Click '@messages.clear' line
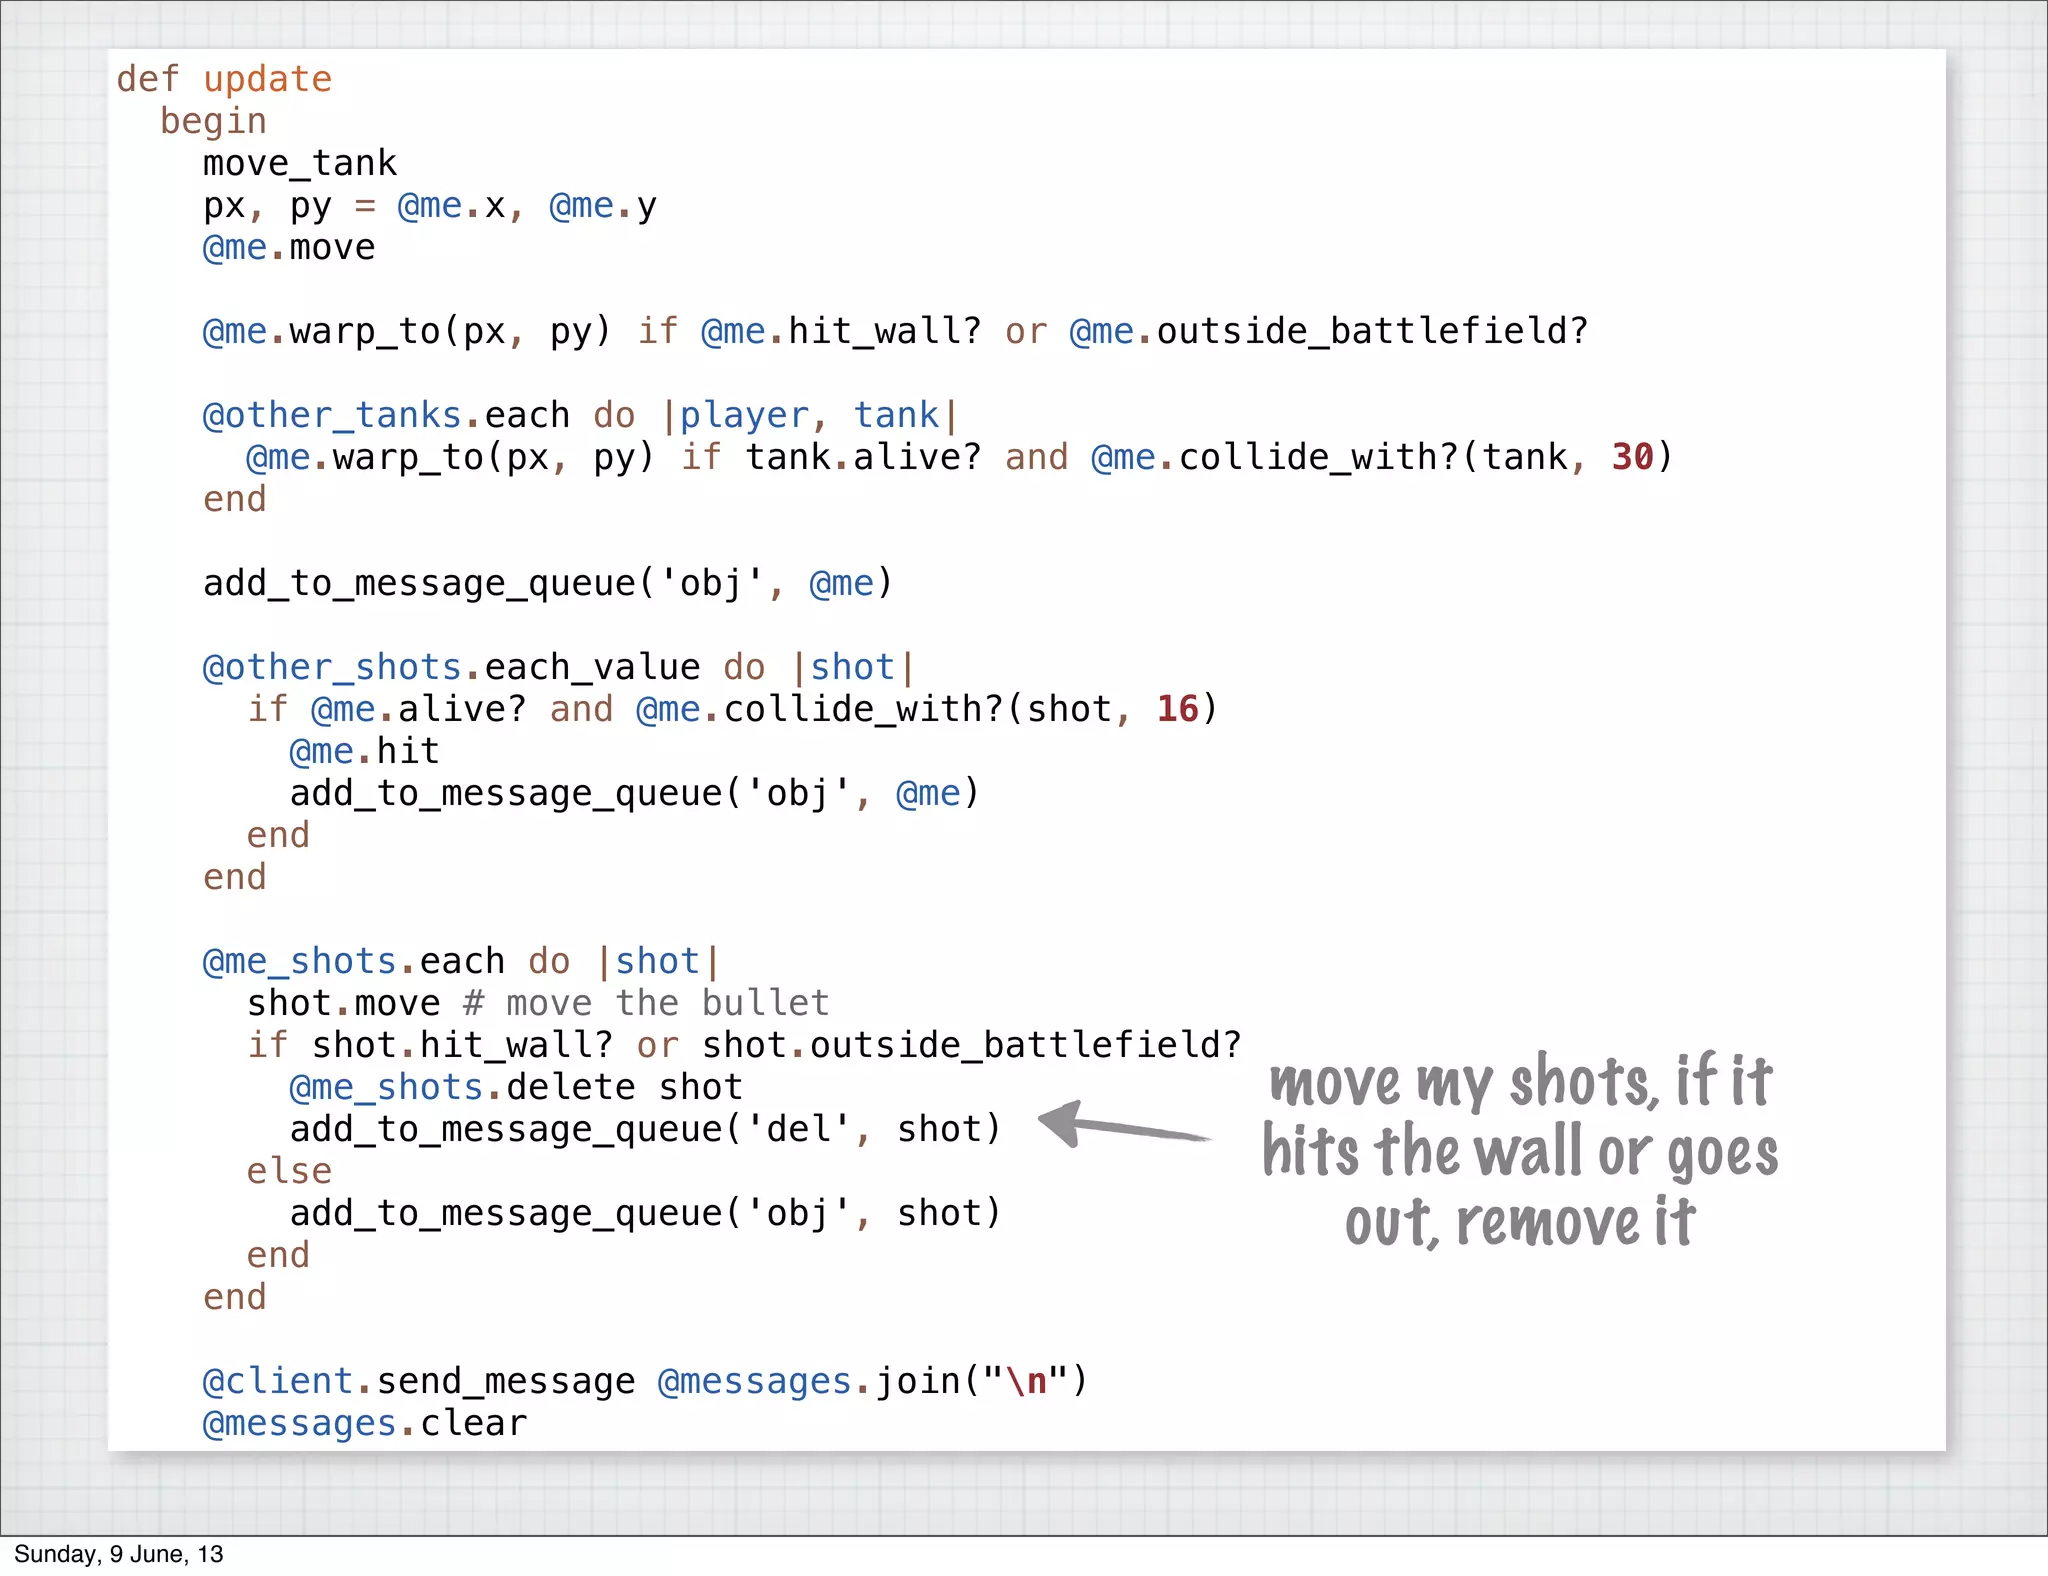Screen dimensions: 2048x1576 point(364,1423)
